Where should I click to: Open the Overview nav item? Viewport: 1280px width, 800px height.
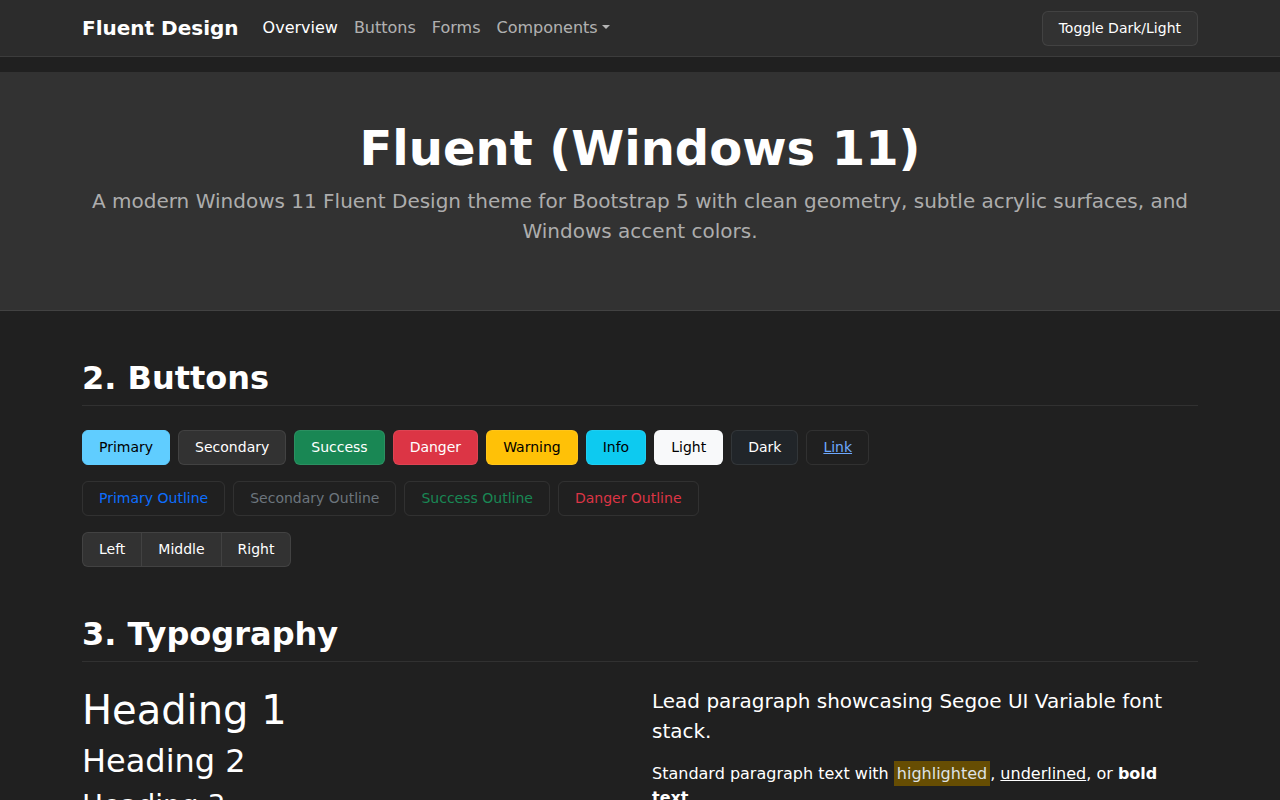pos(300,28)
